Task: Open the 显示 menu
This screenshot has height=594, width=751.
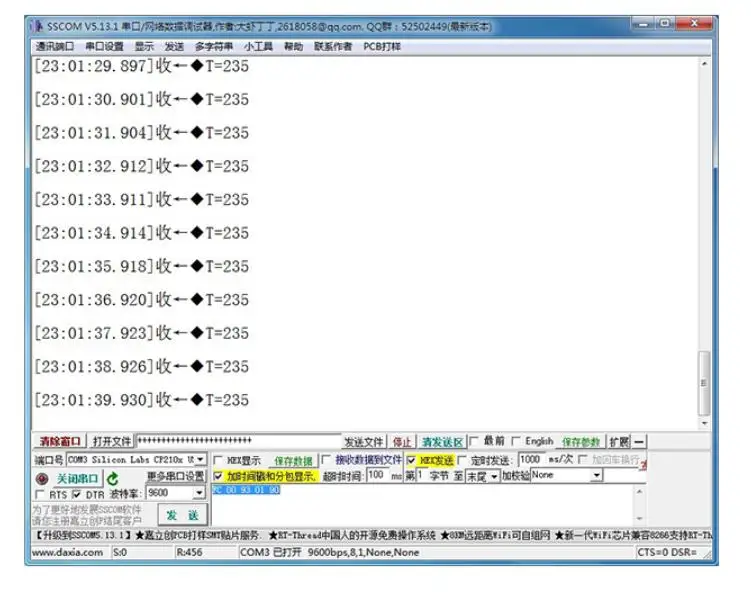Action: (144, 46)
